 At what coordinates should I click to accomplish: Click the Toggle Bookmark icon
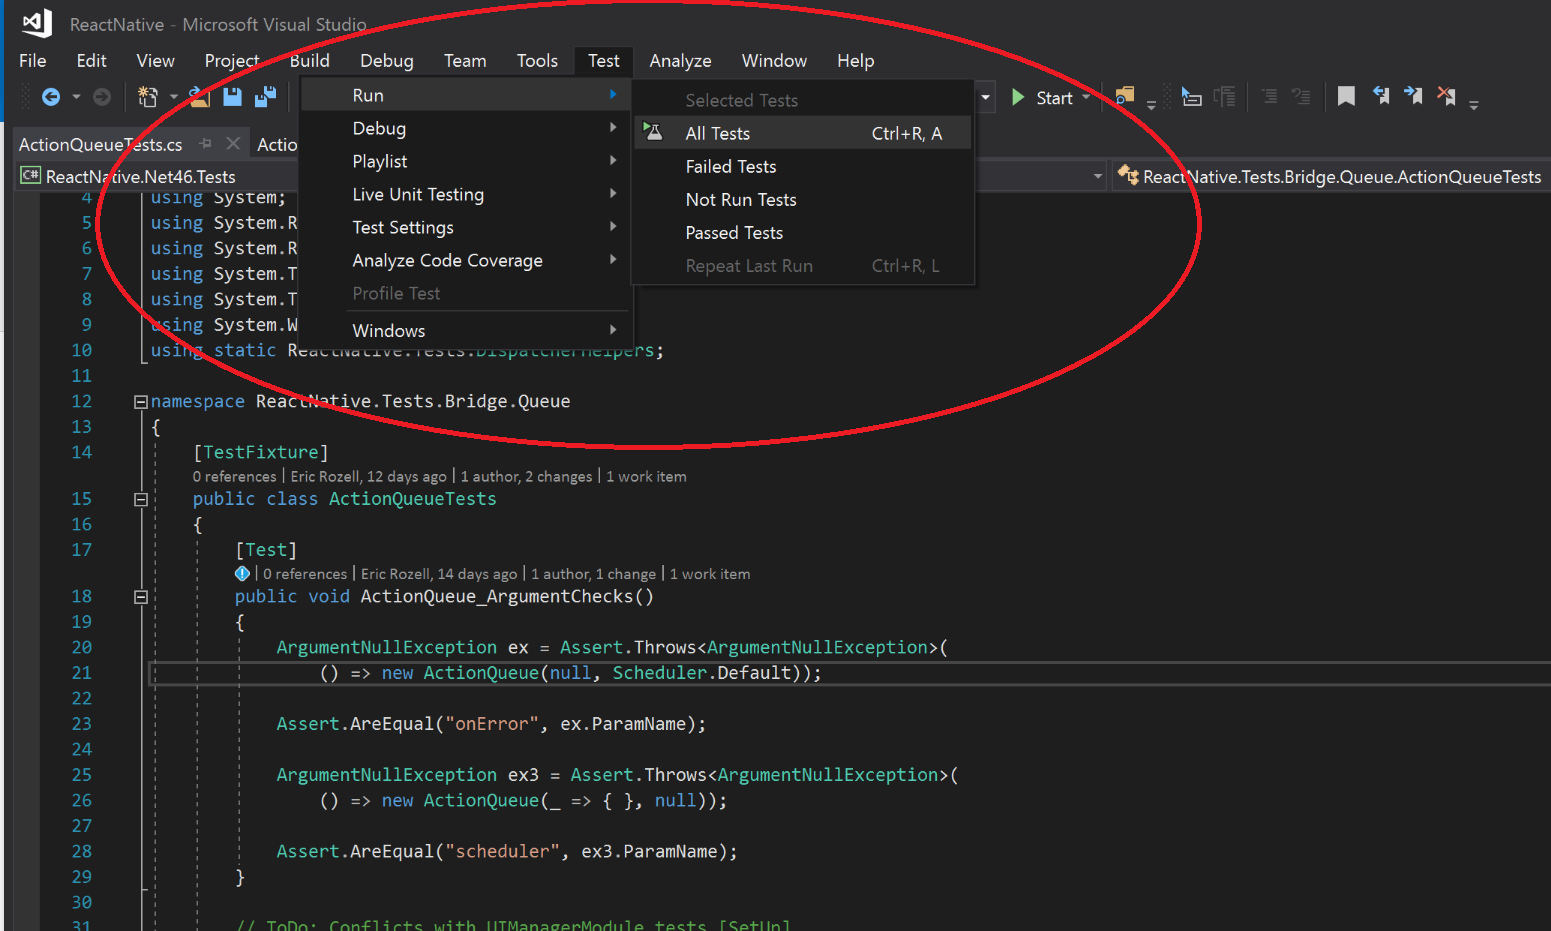tap(1346, 97)
